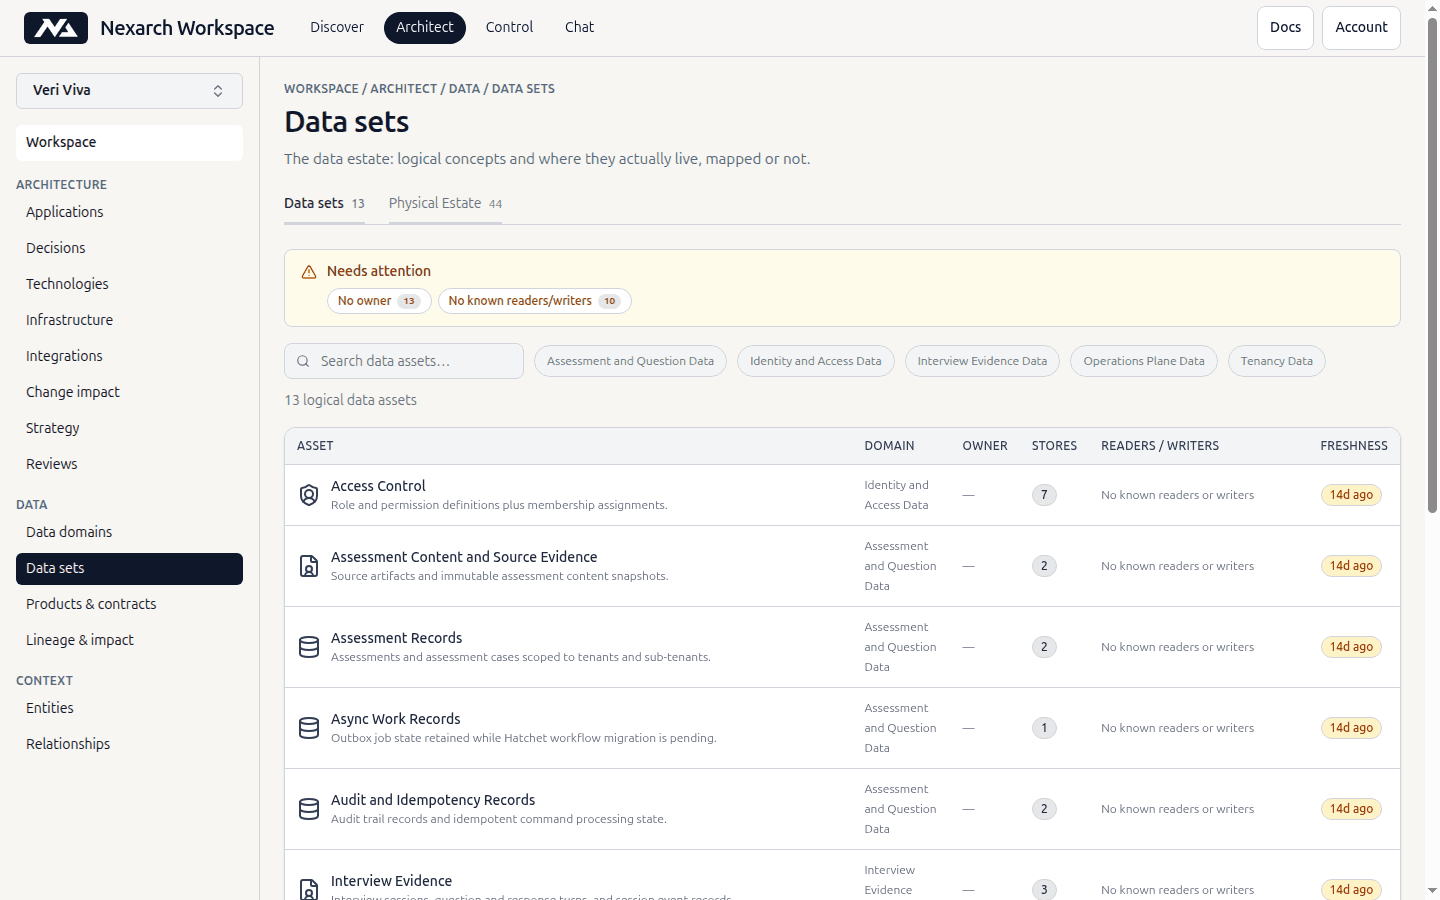Screen dimensions: 1440x900
Task: Switch to the Discover tab
Action: [337, 28]
